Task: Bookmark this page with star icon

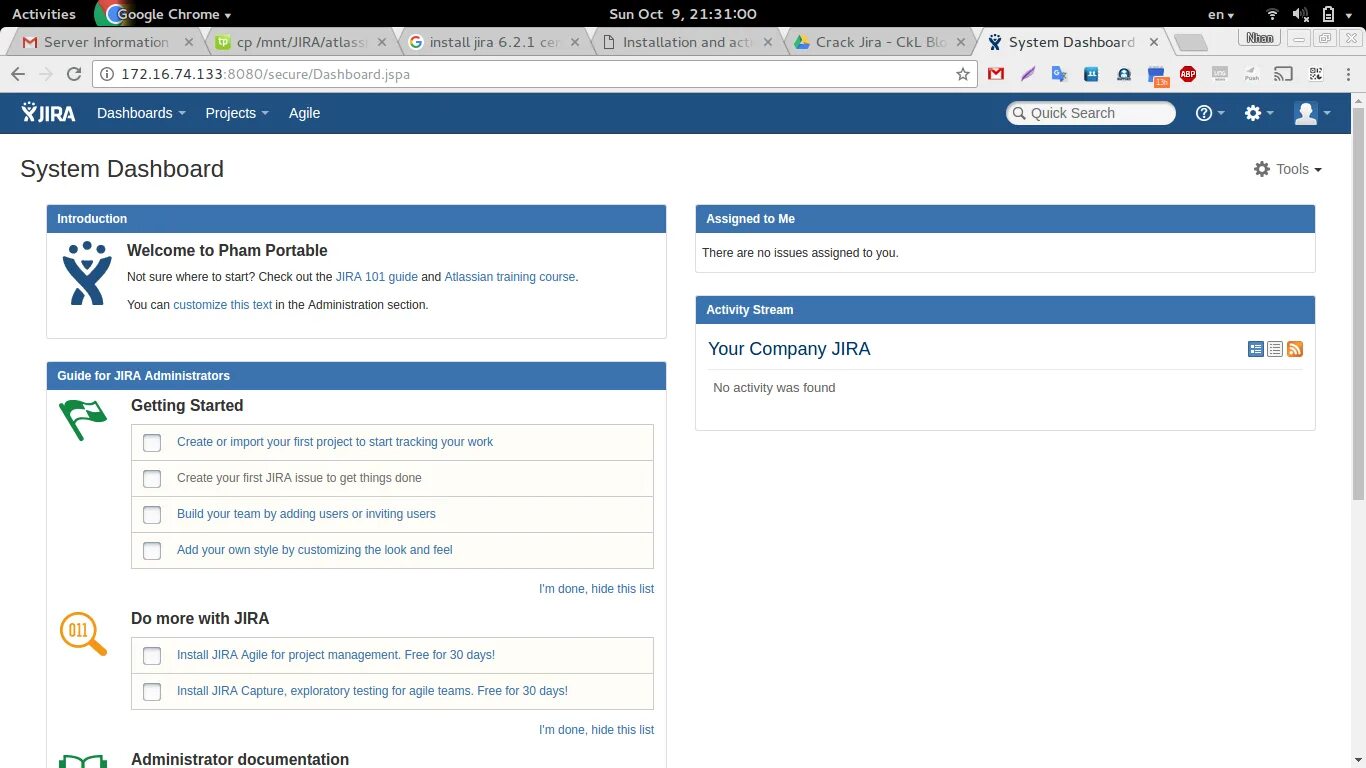Action: click(963, 74)
